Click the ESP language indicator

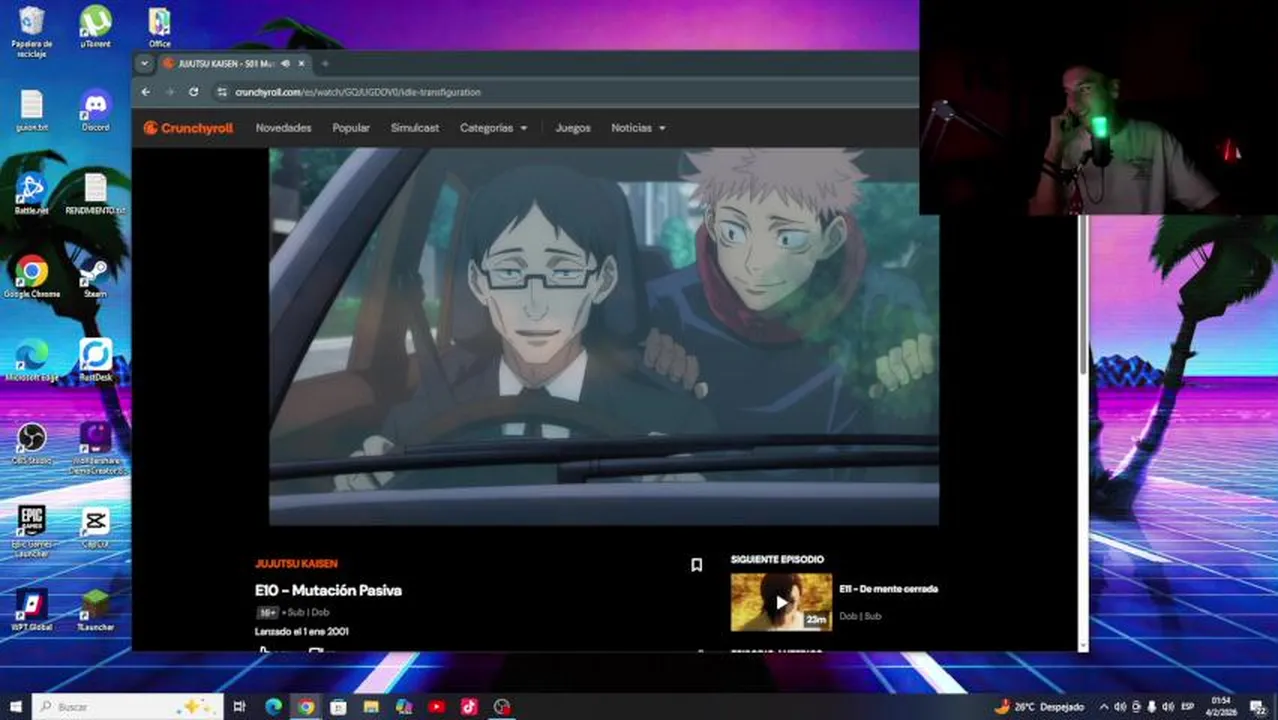point(1188,707)
